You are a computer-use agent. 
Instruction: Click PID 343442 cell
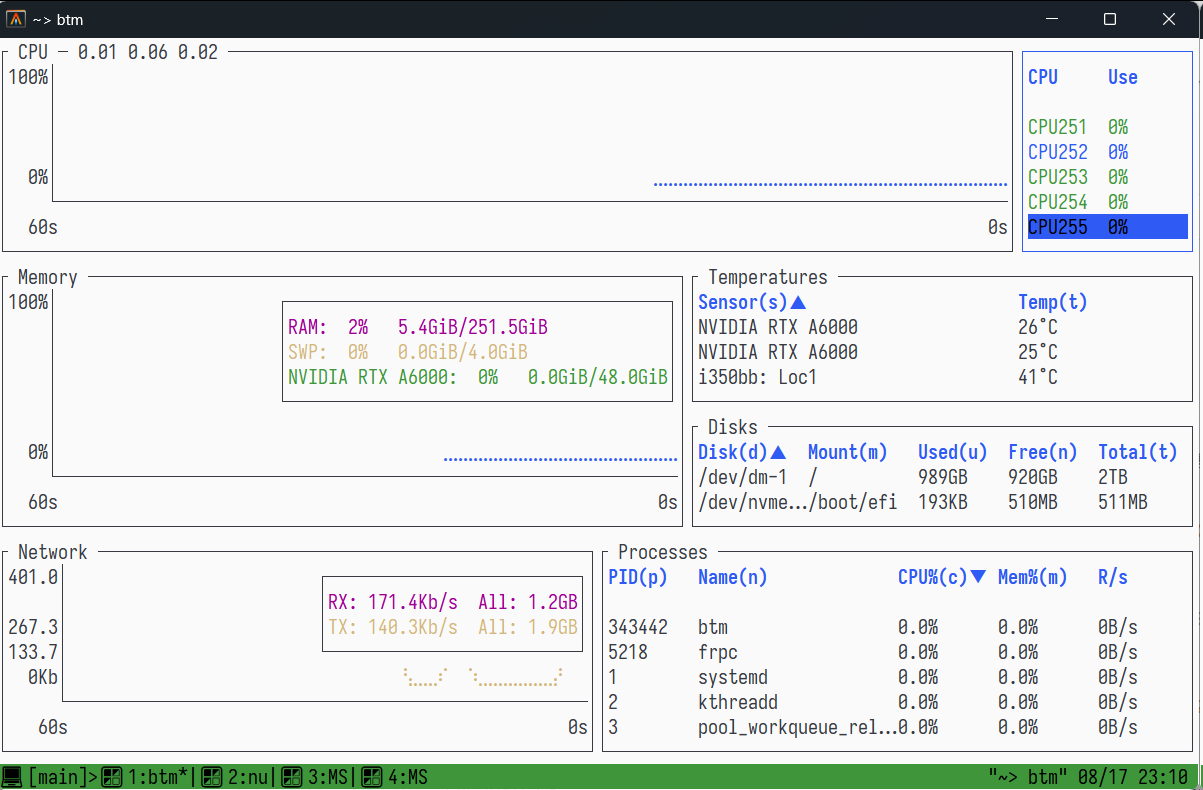pos(638,627)
